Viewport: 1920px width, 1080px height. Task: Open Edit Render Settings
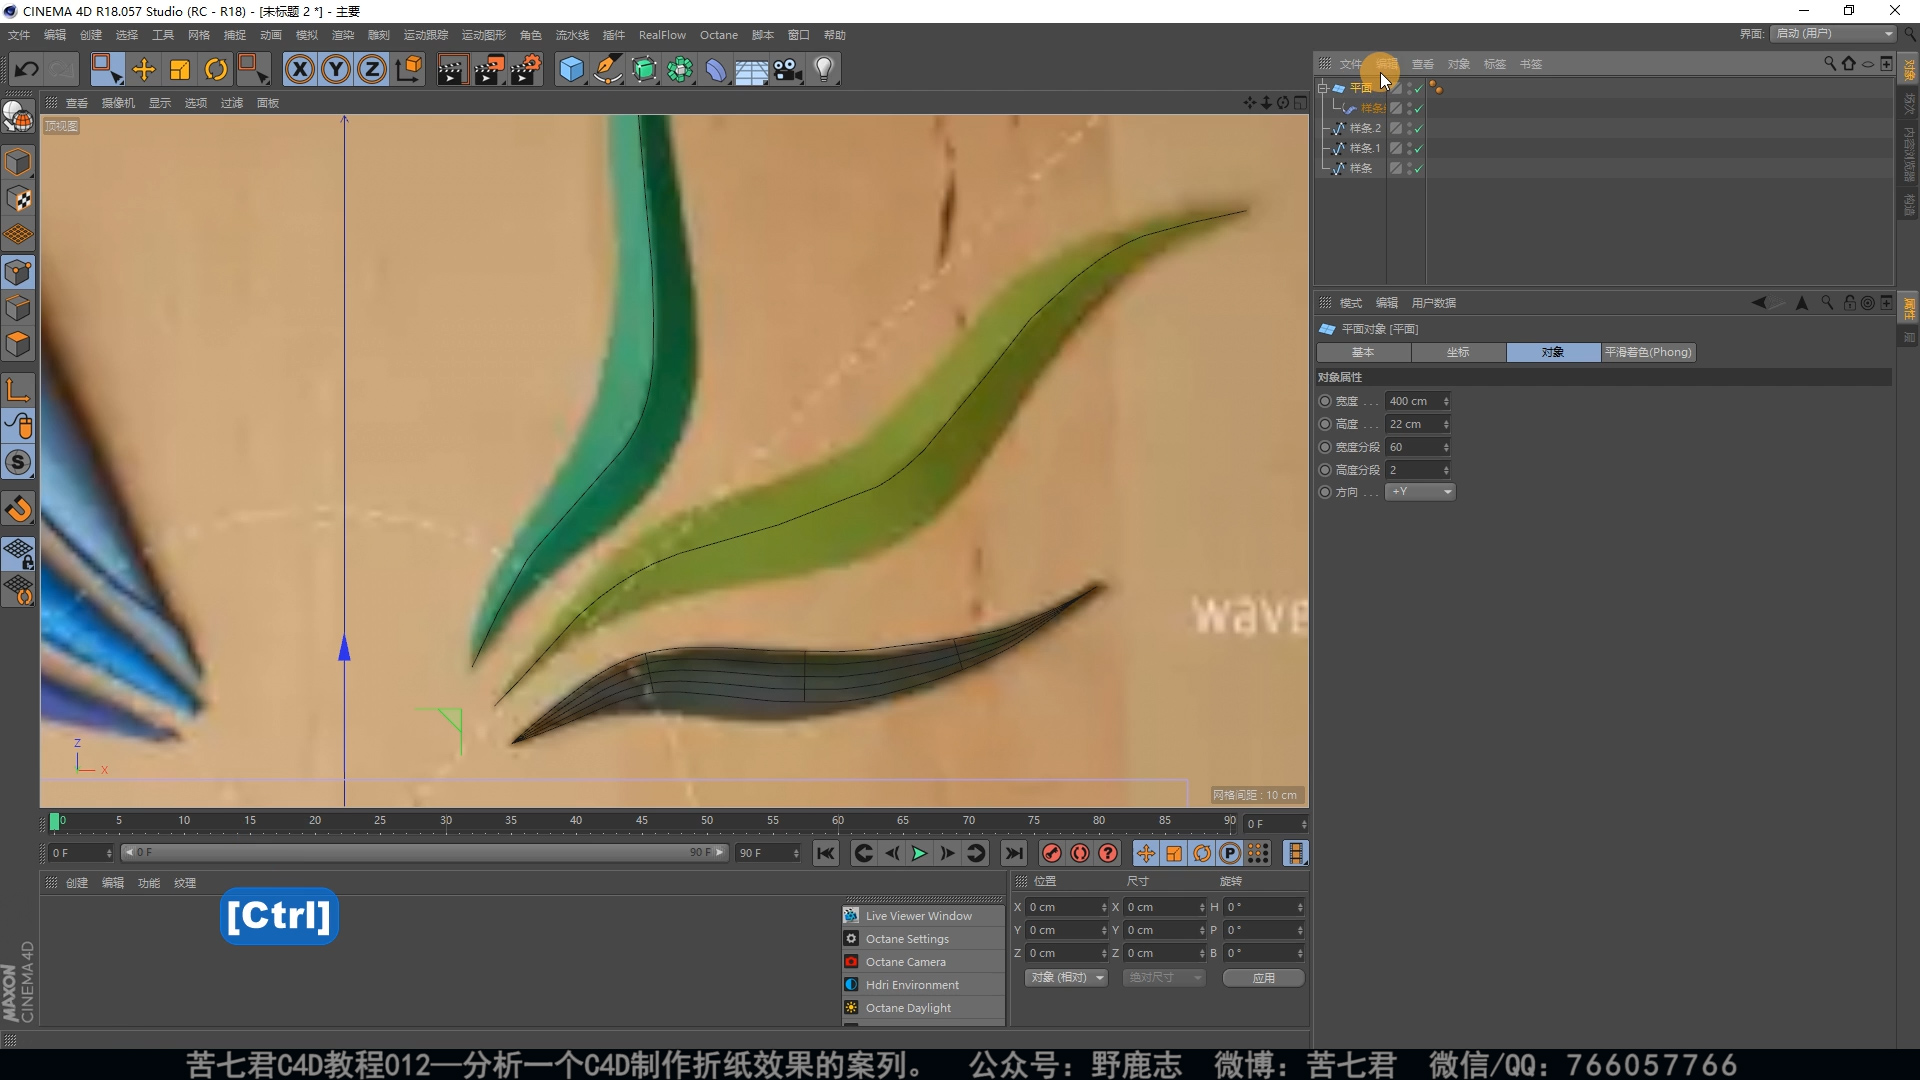click(526, 69)
